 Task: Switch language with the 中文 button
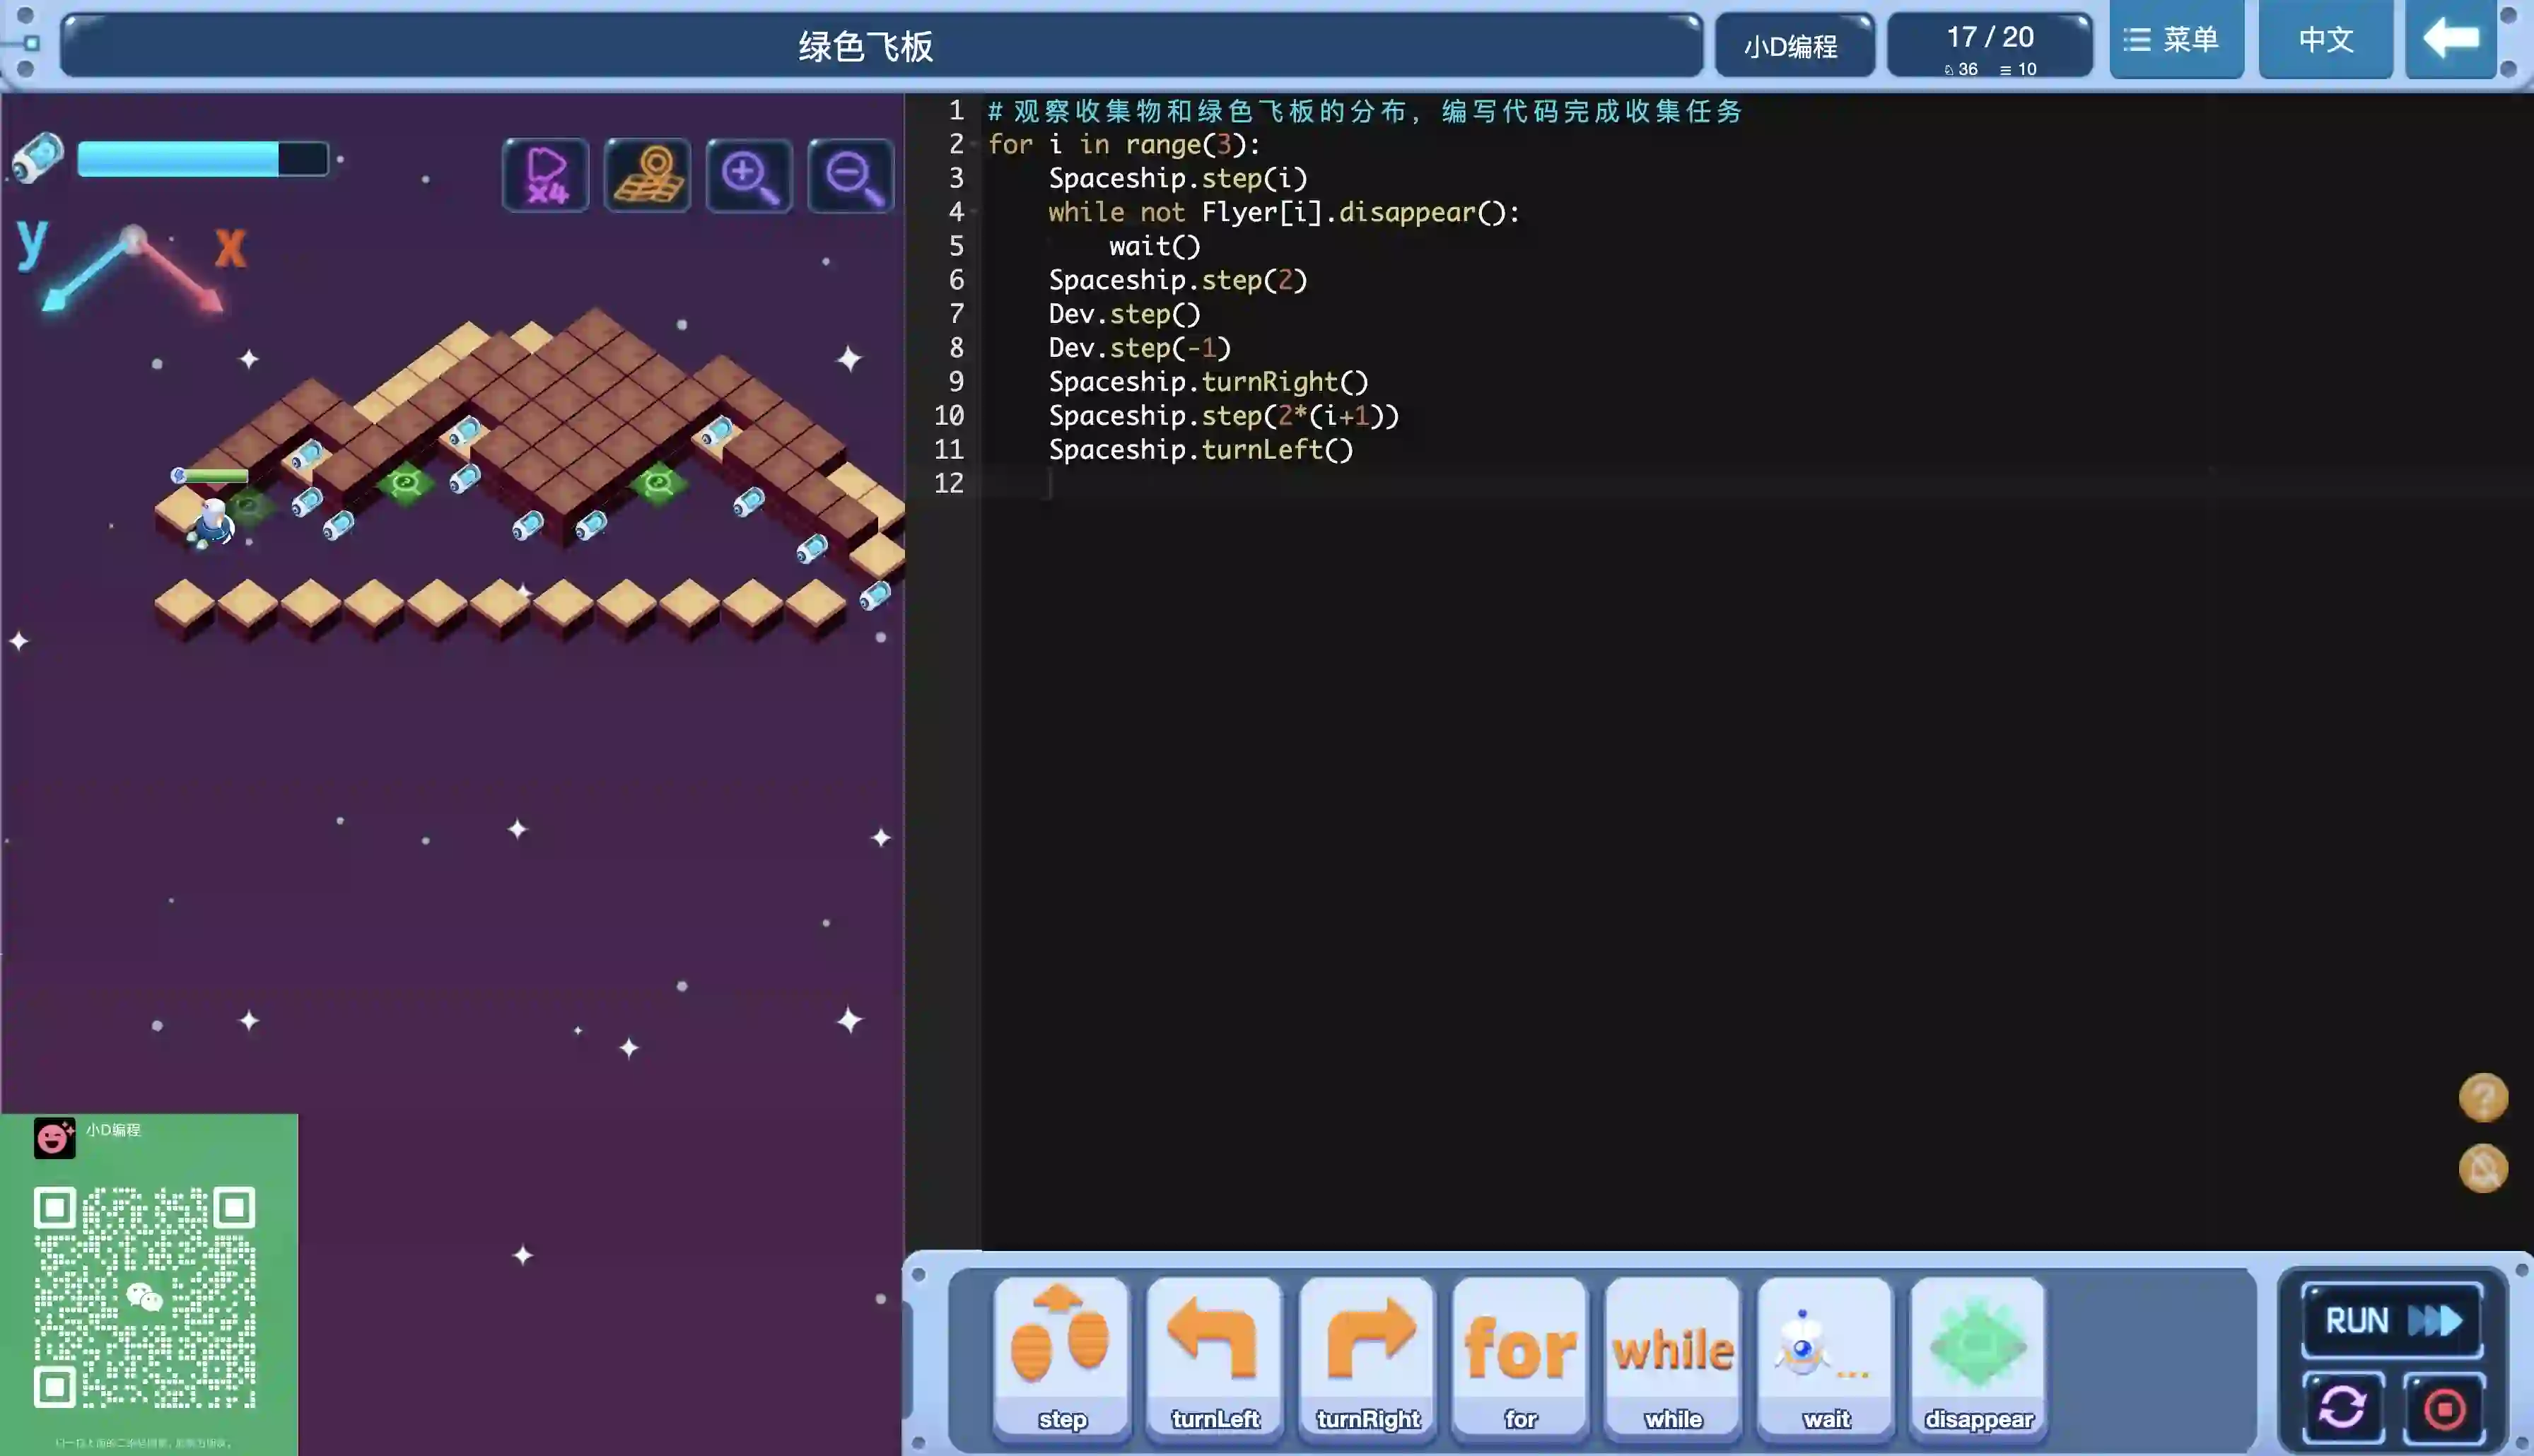pos(2325,40)
